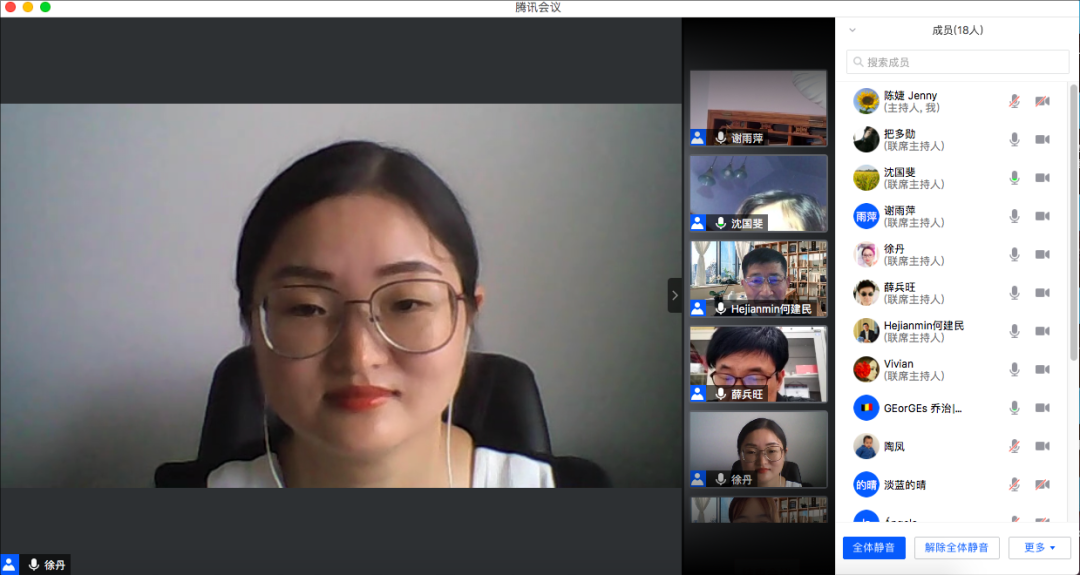Viewport: 1080px width, 575px height.
Task: Click the blue 雨萍 avatar icon
Action: point(866,216)
